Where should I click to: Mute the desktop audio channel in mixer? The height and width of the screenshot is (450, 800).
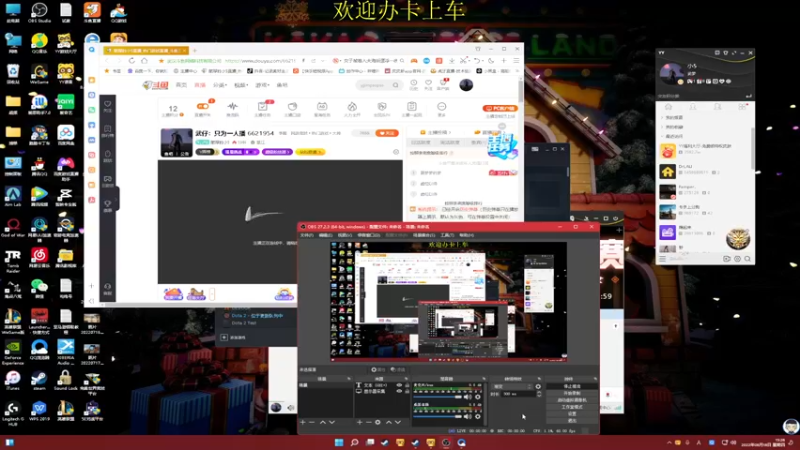click(x=467, y=416)
